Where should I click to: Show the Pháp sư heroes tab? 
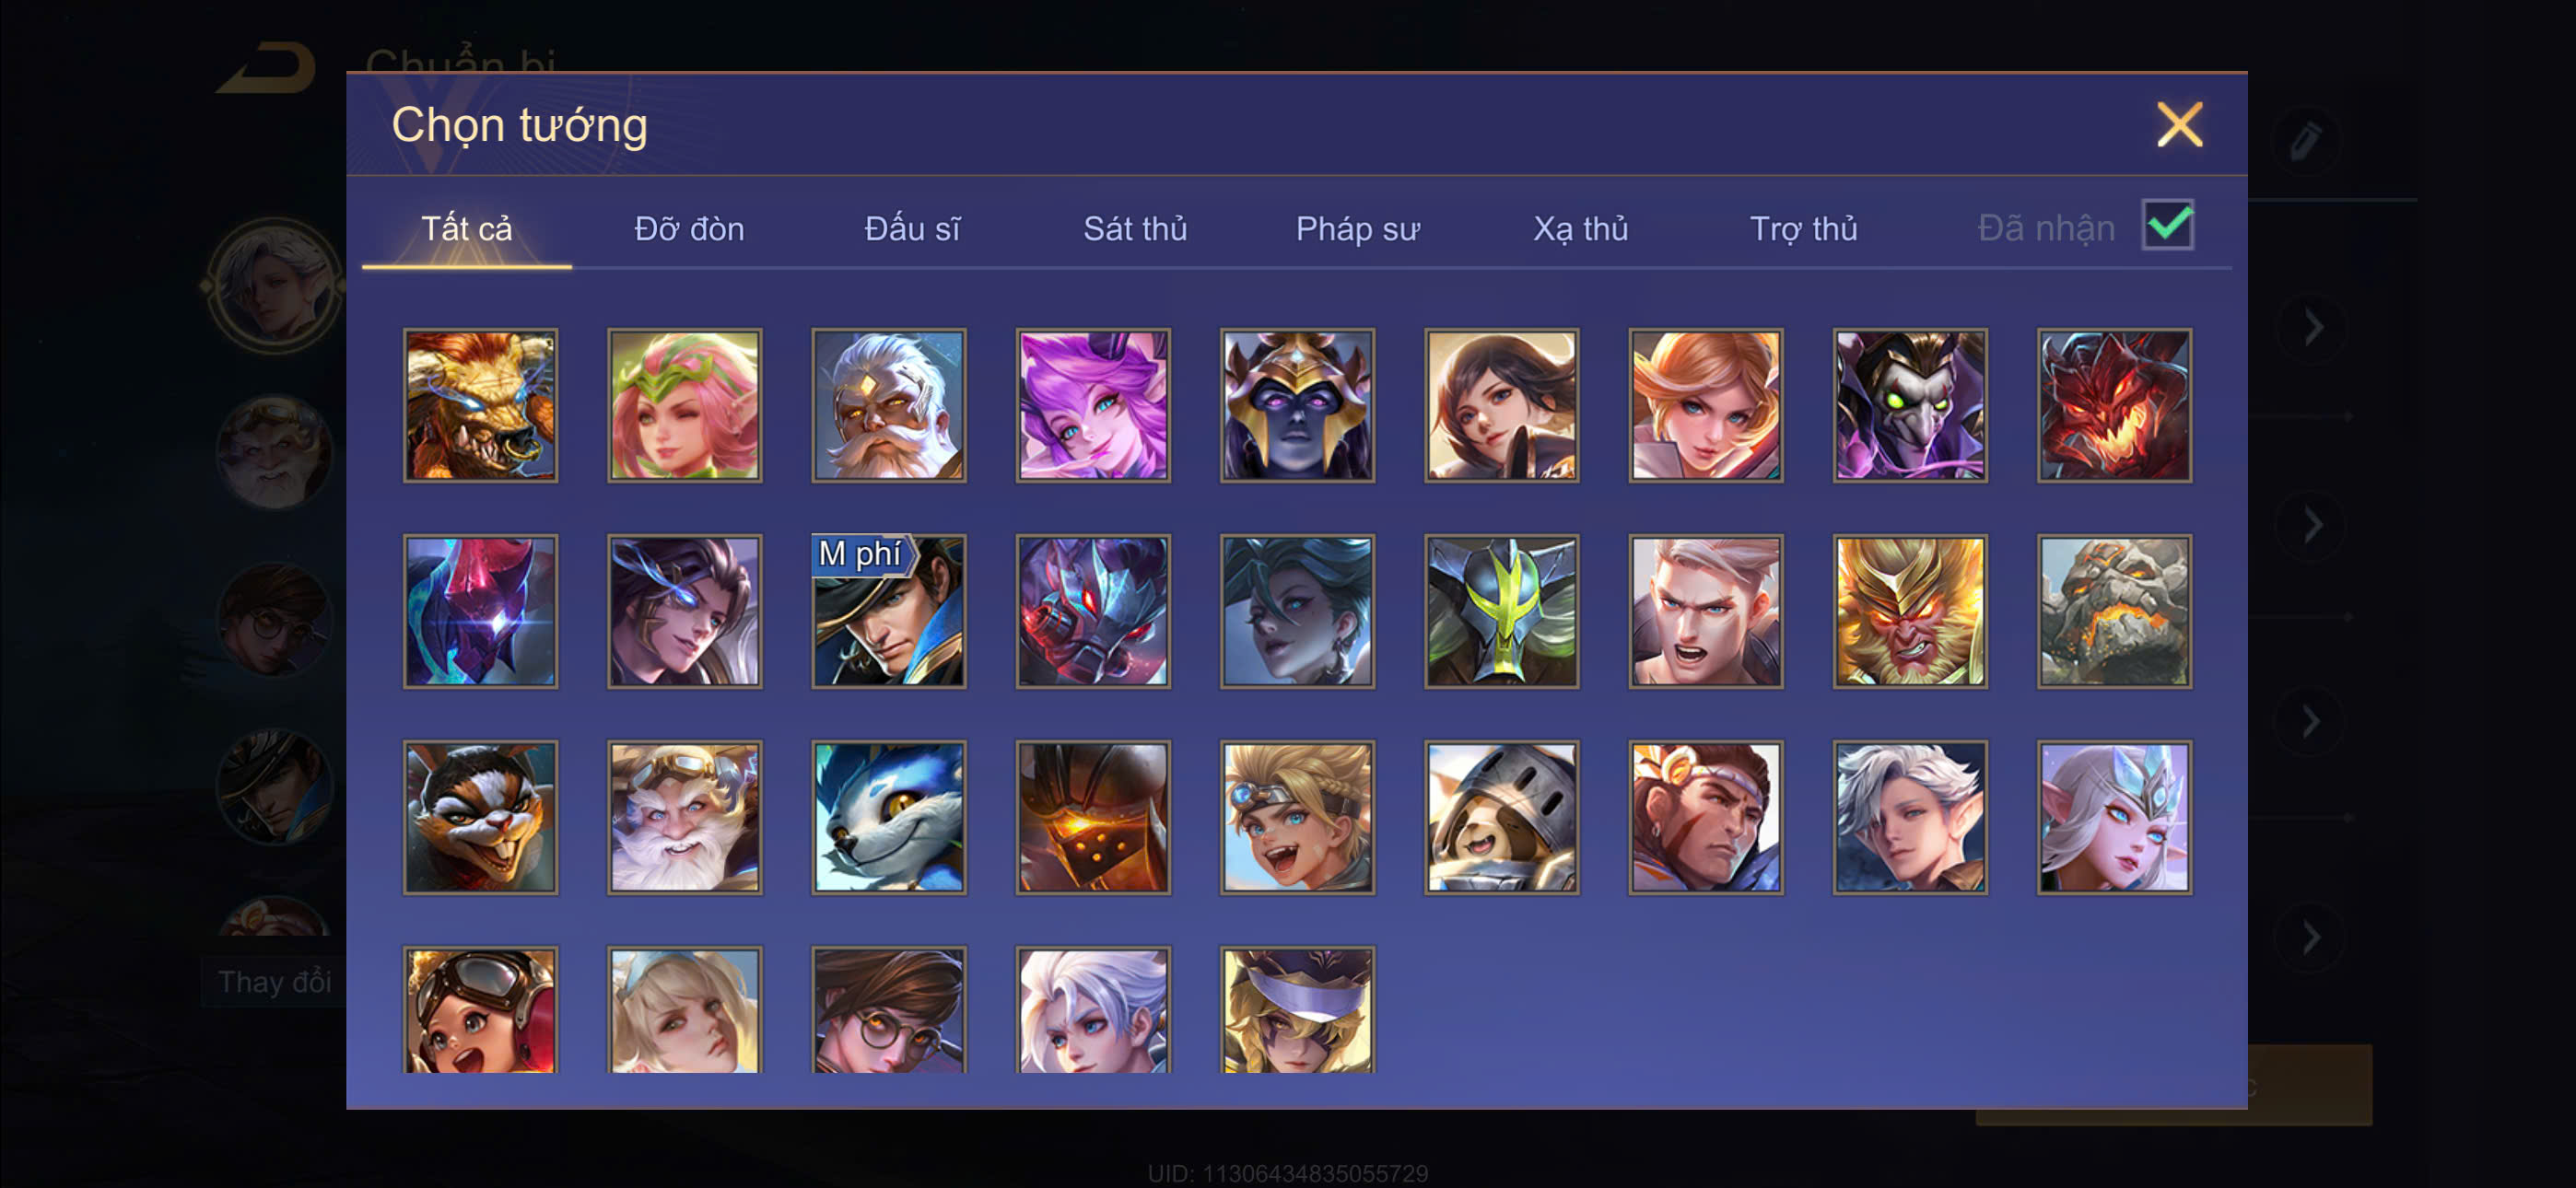(x=1357, y=229)
